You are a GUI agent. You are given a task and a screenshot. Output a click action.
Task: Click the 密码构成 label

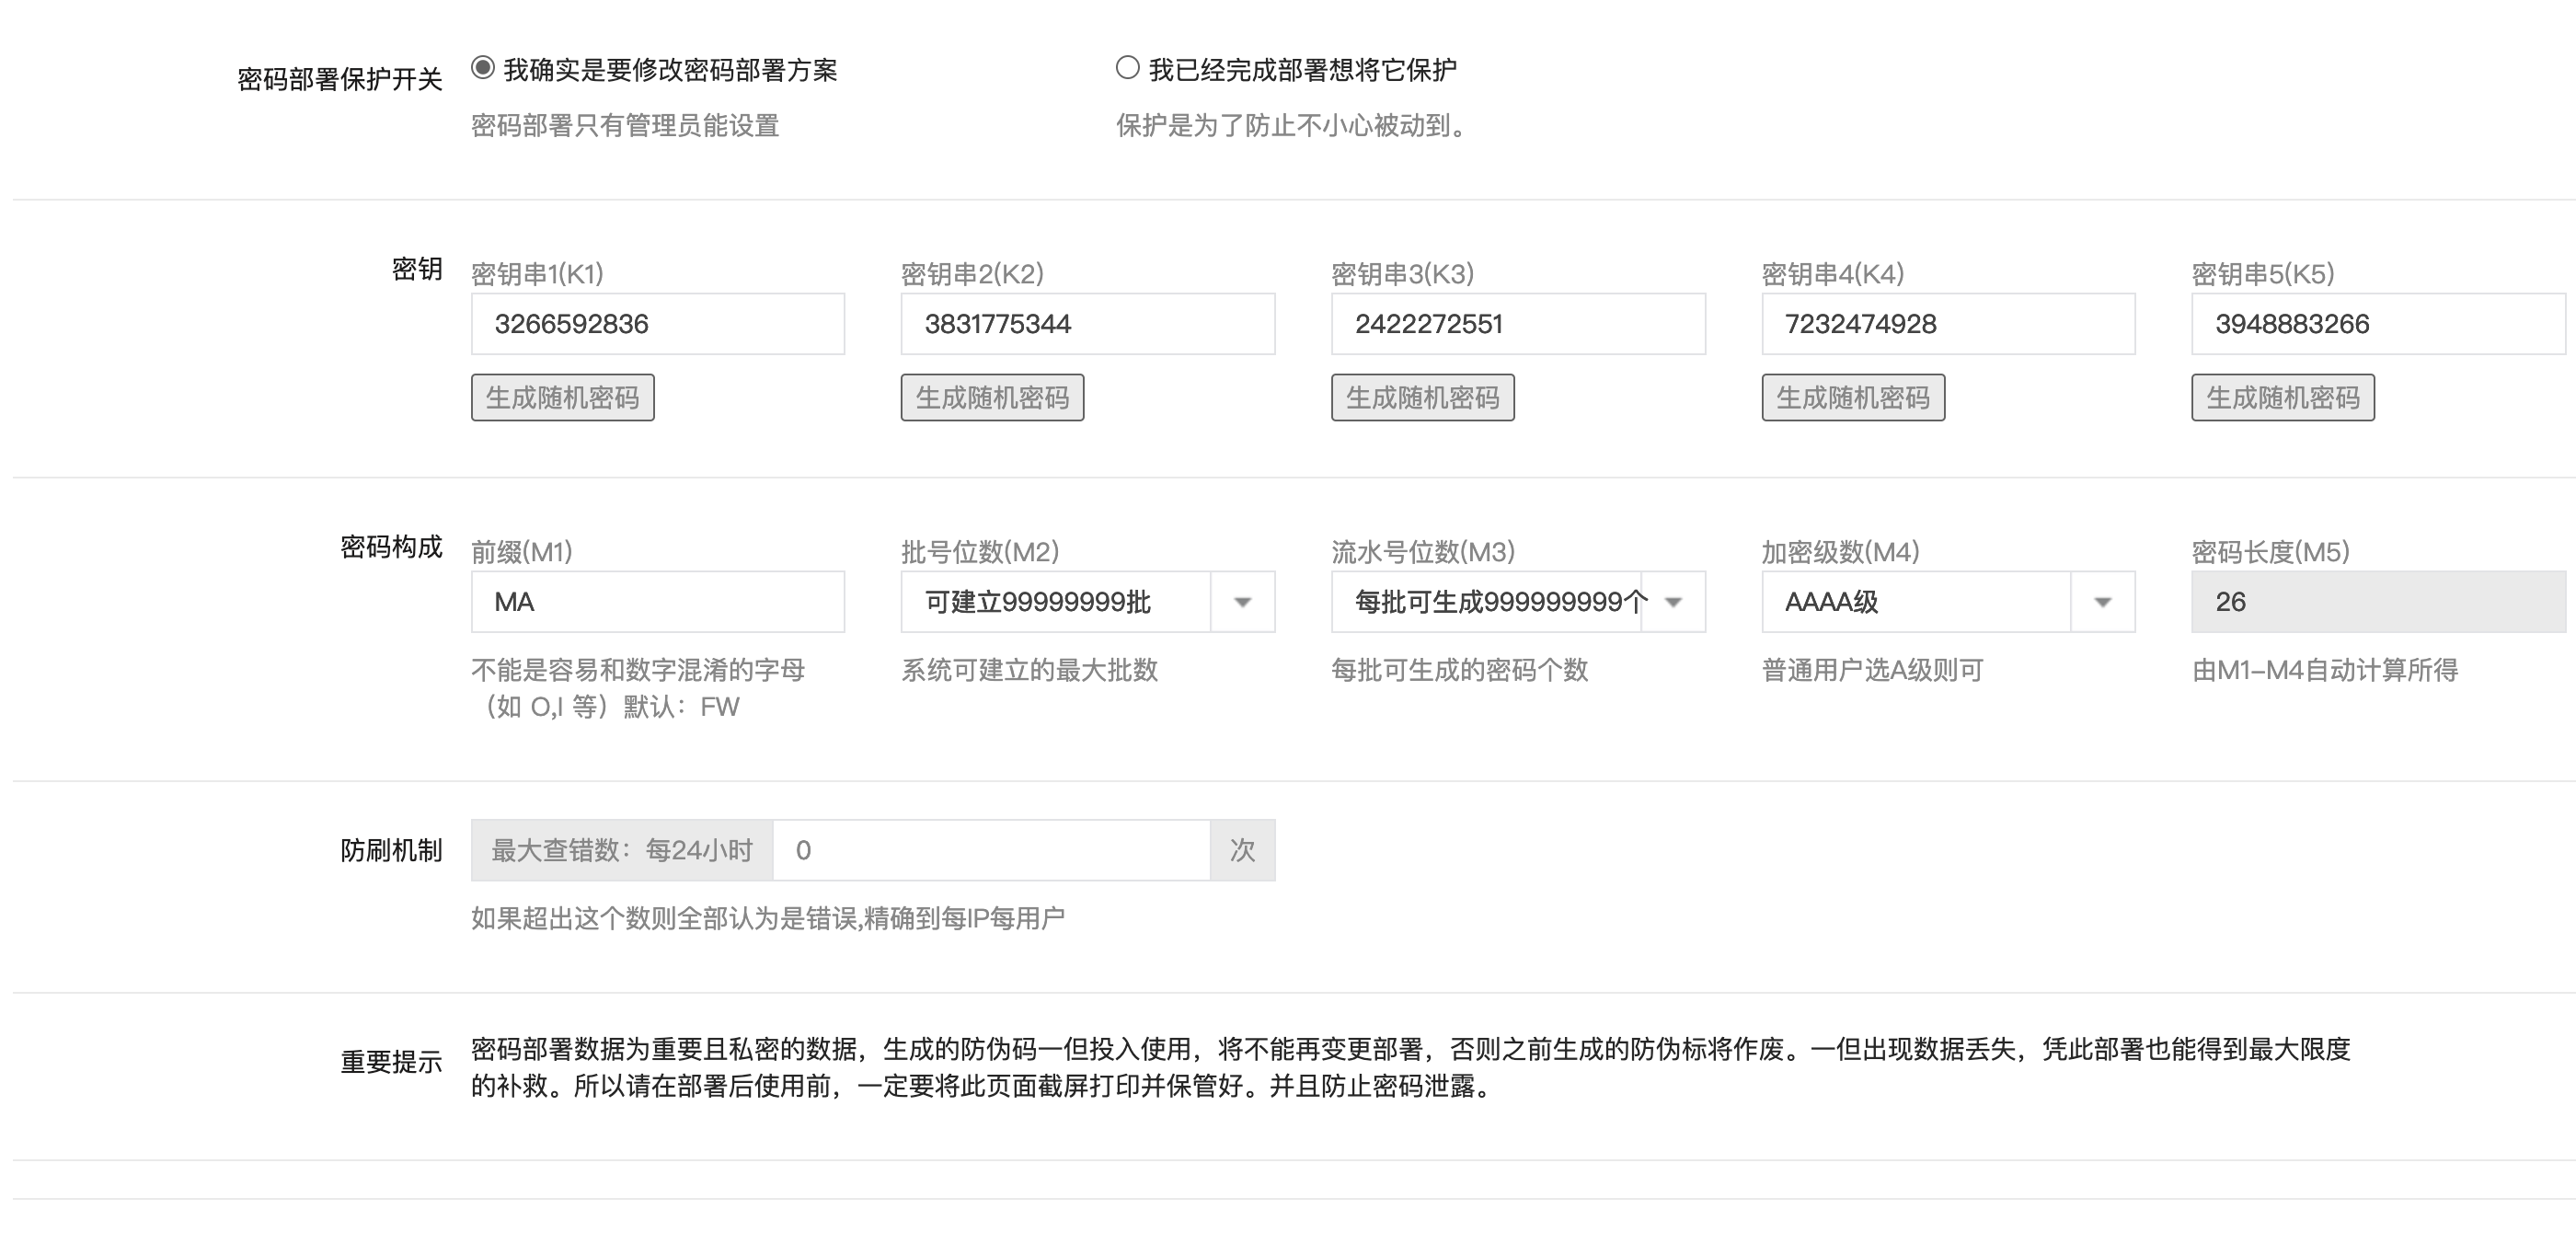pyautogui.click(x=391, y=547)
